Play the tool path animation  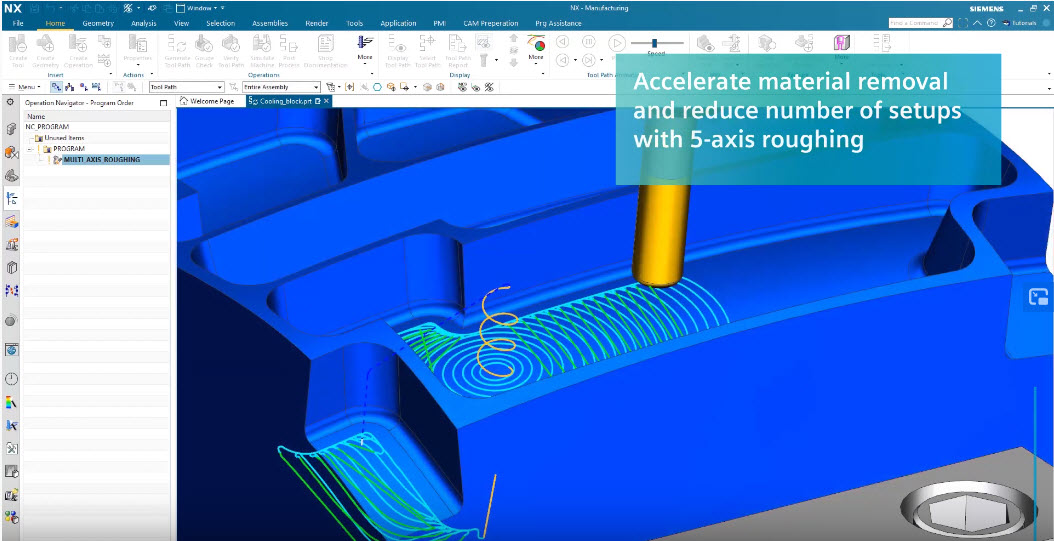point(616,42)
